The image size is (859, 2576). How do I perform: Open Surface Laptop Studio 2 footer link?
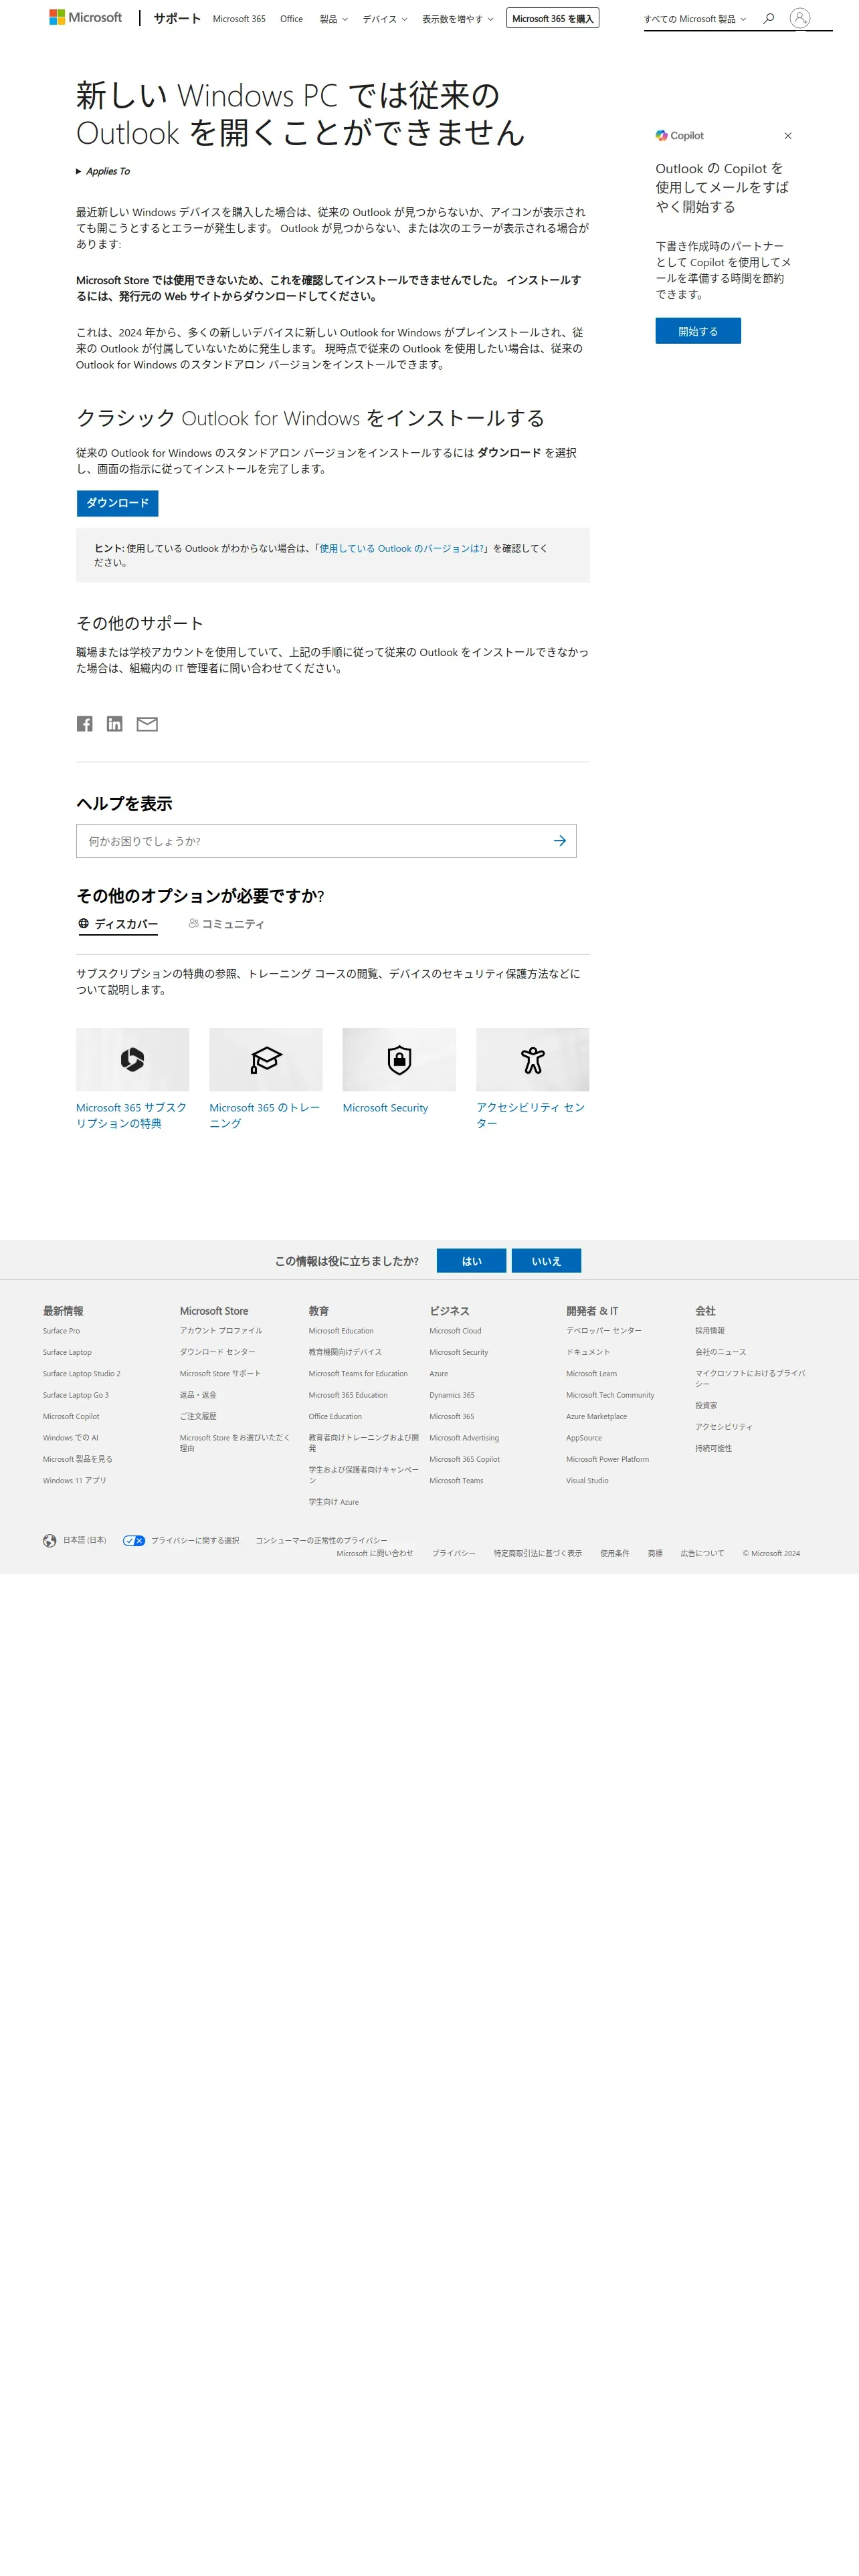[x=81, y=1374]
